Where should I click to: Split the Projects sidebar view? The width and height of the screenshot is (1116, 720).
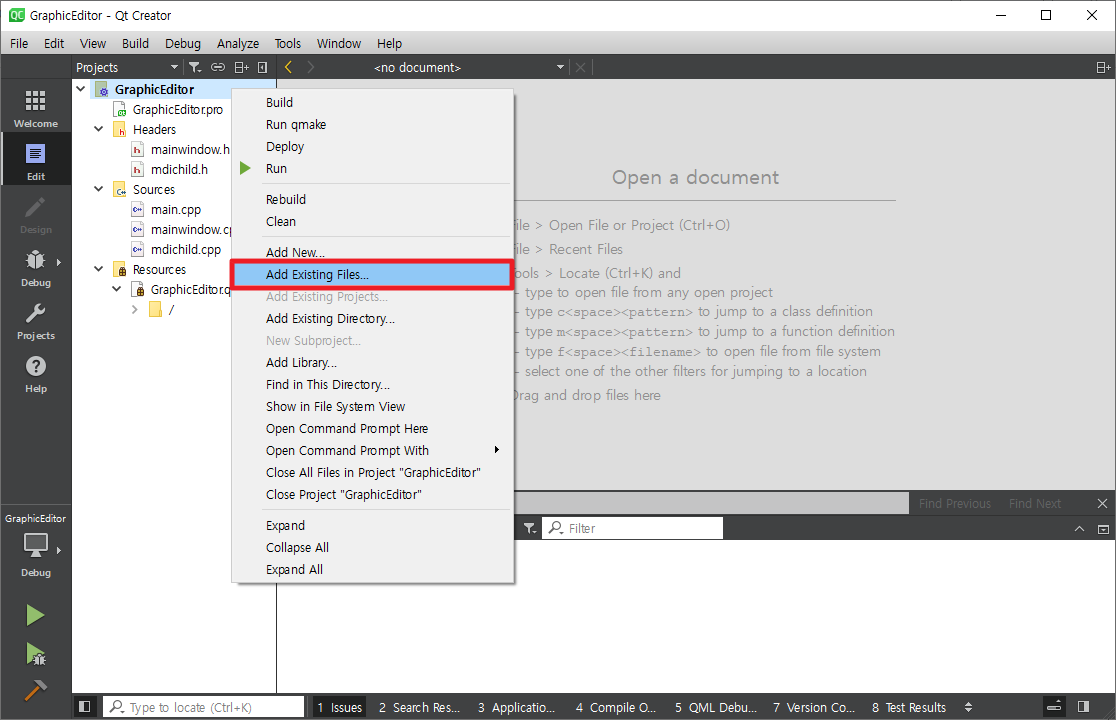pyautogui.click(x=241, y=67)
